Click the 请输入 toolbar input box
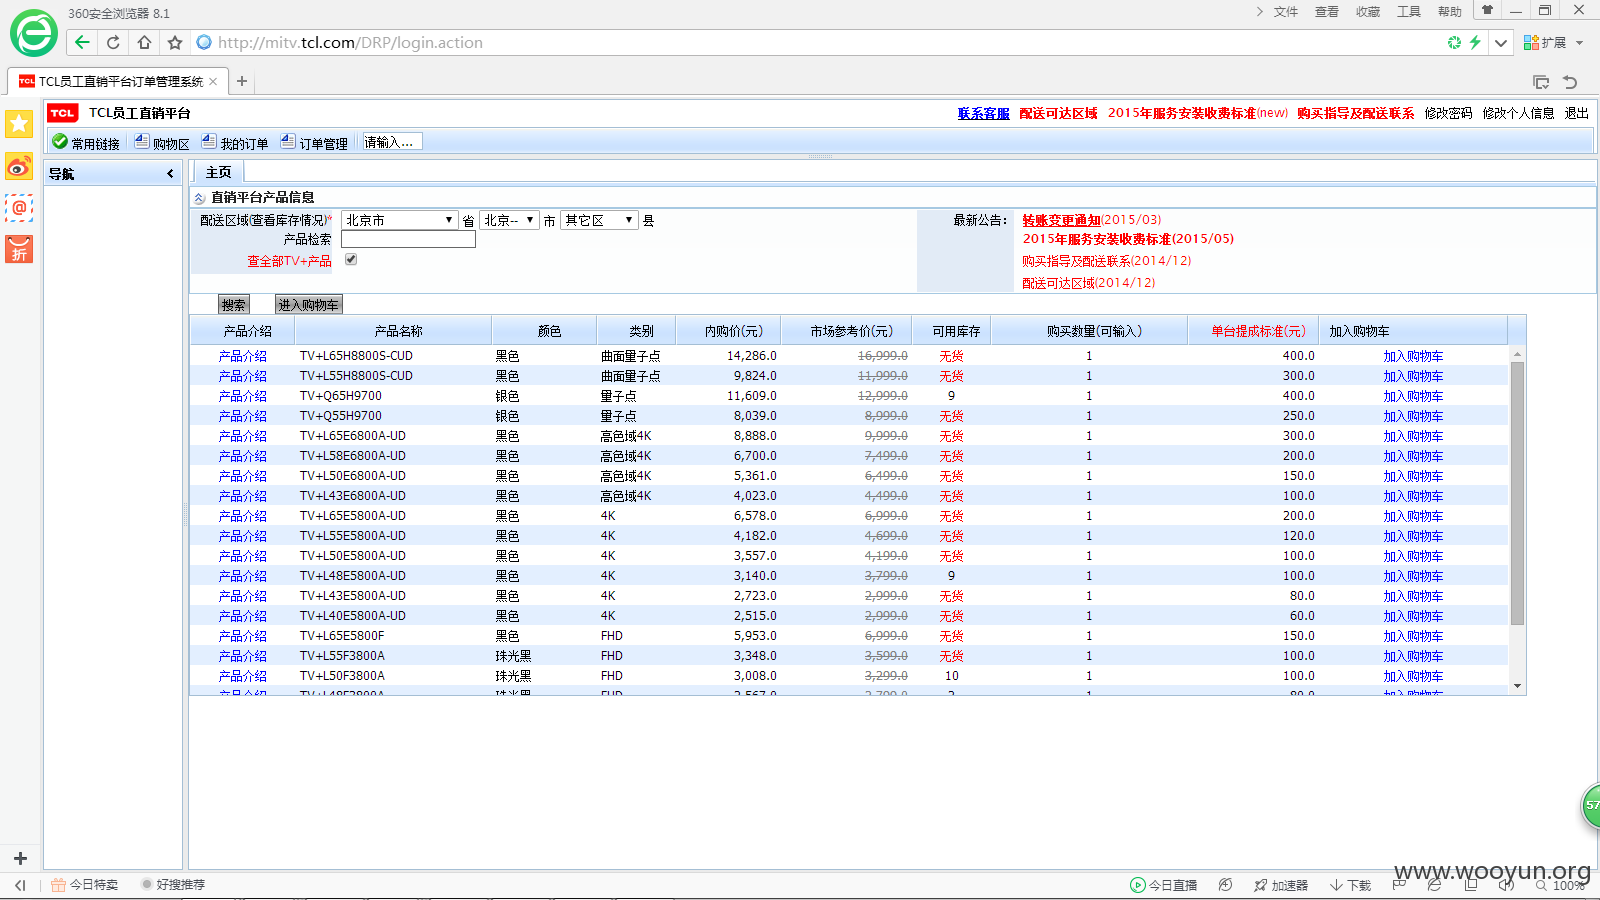Screen dimensions: 1600x900 (392, 142)
